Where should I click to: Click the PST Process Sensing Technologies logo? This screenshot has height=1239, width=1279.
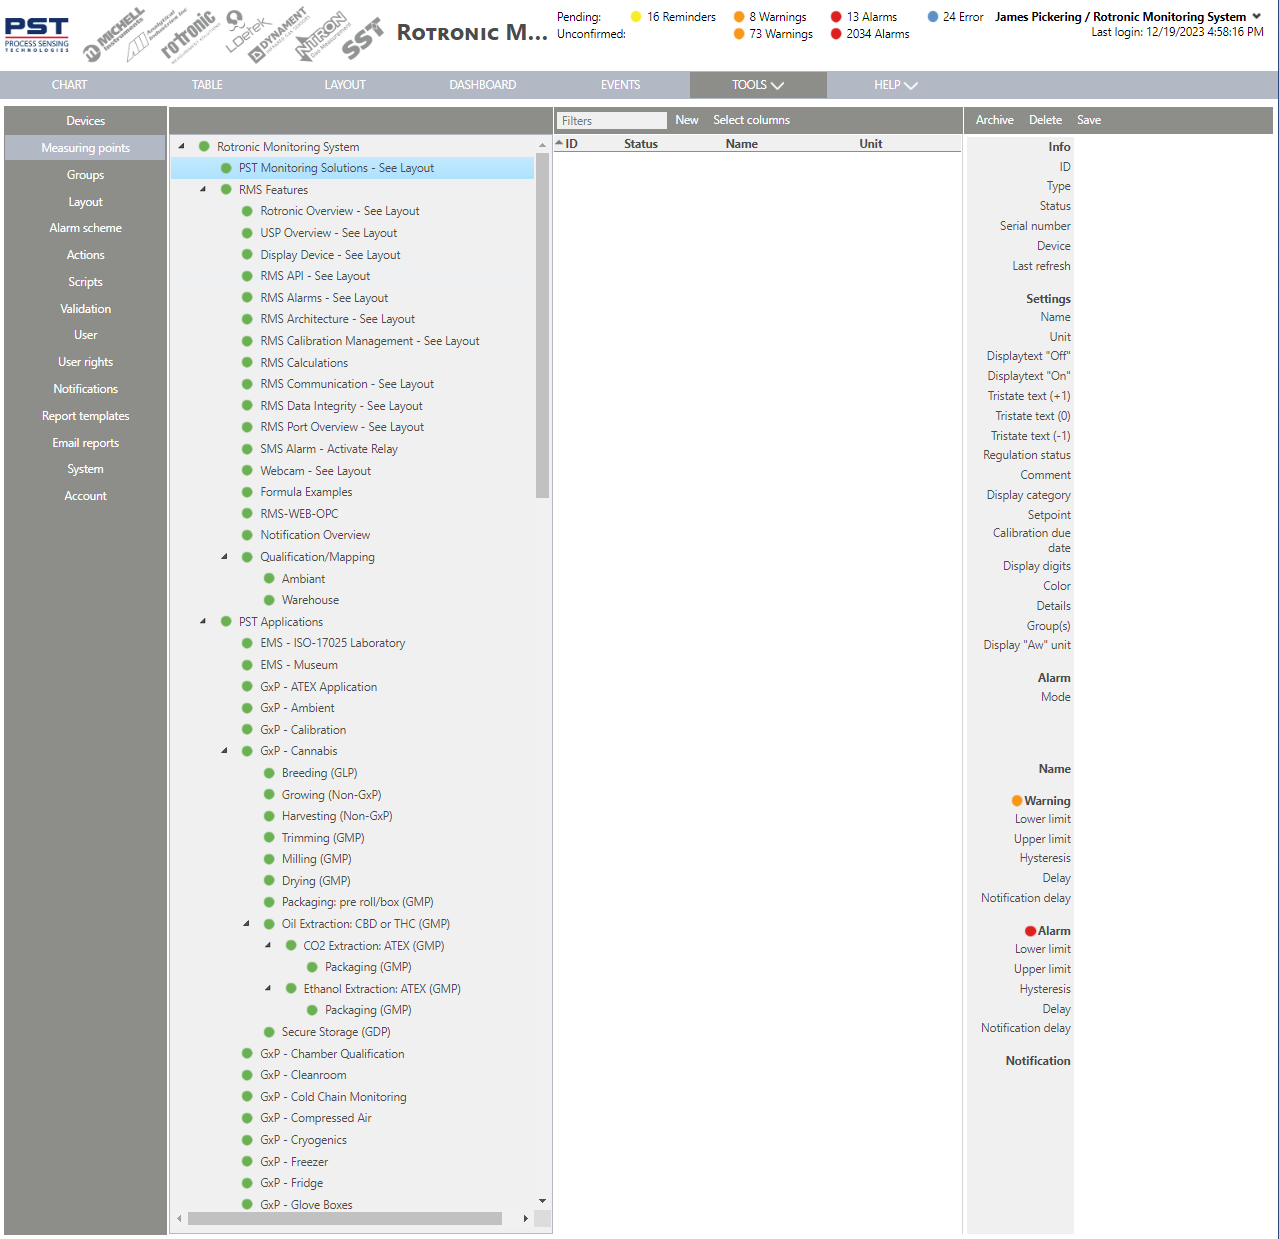[37, 34]
